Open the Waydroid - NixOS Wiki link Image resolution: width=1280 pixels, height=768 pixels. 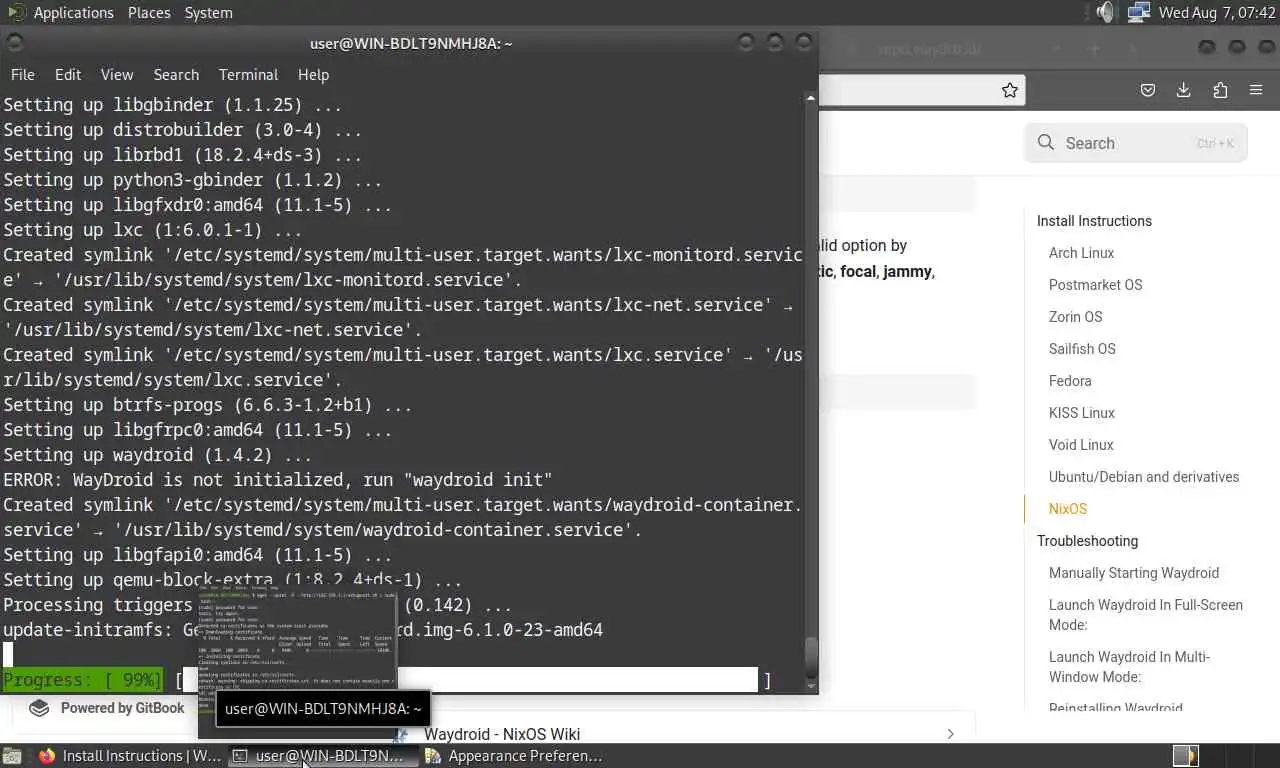[502, 734]
